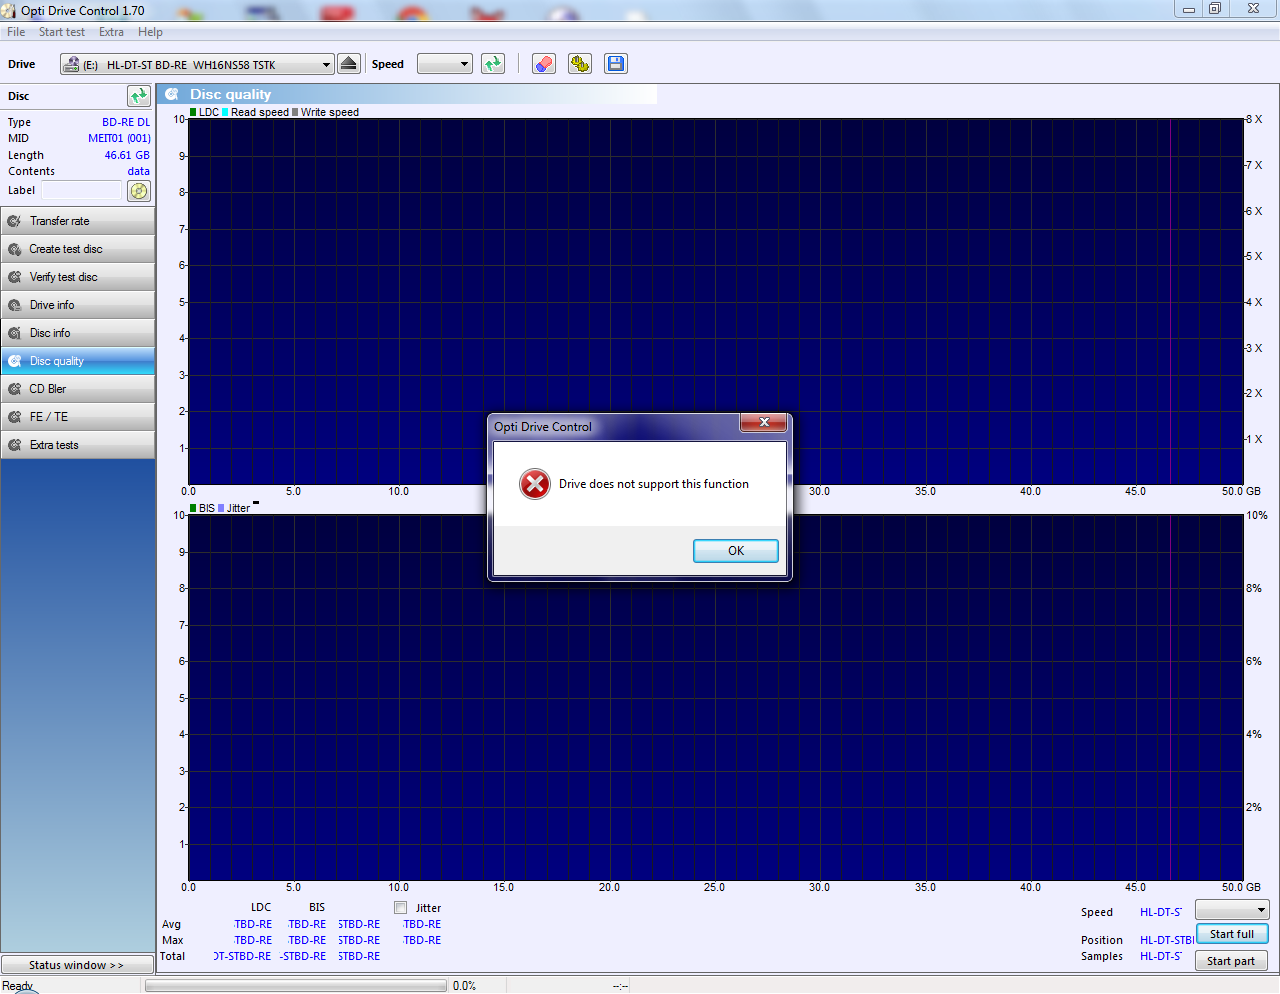Open the CD Bler test
Viewport: 1280px width, 994px height.
[78, 389]
